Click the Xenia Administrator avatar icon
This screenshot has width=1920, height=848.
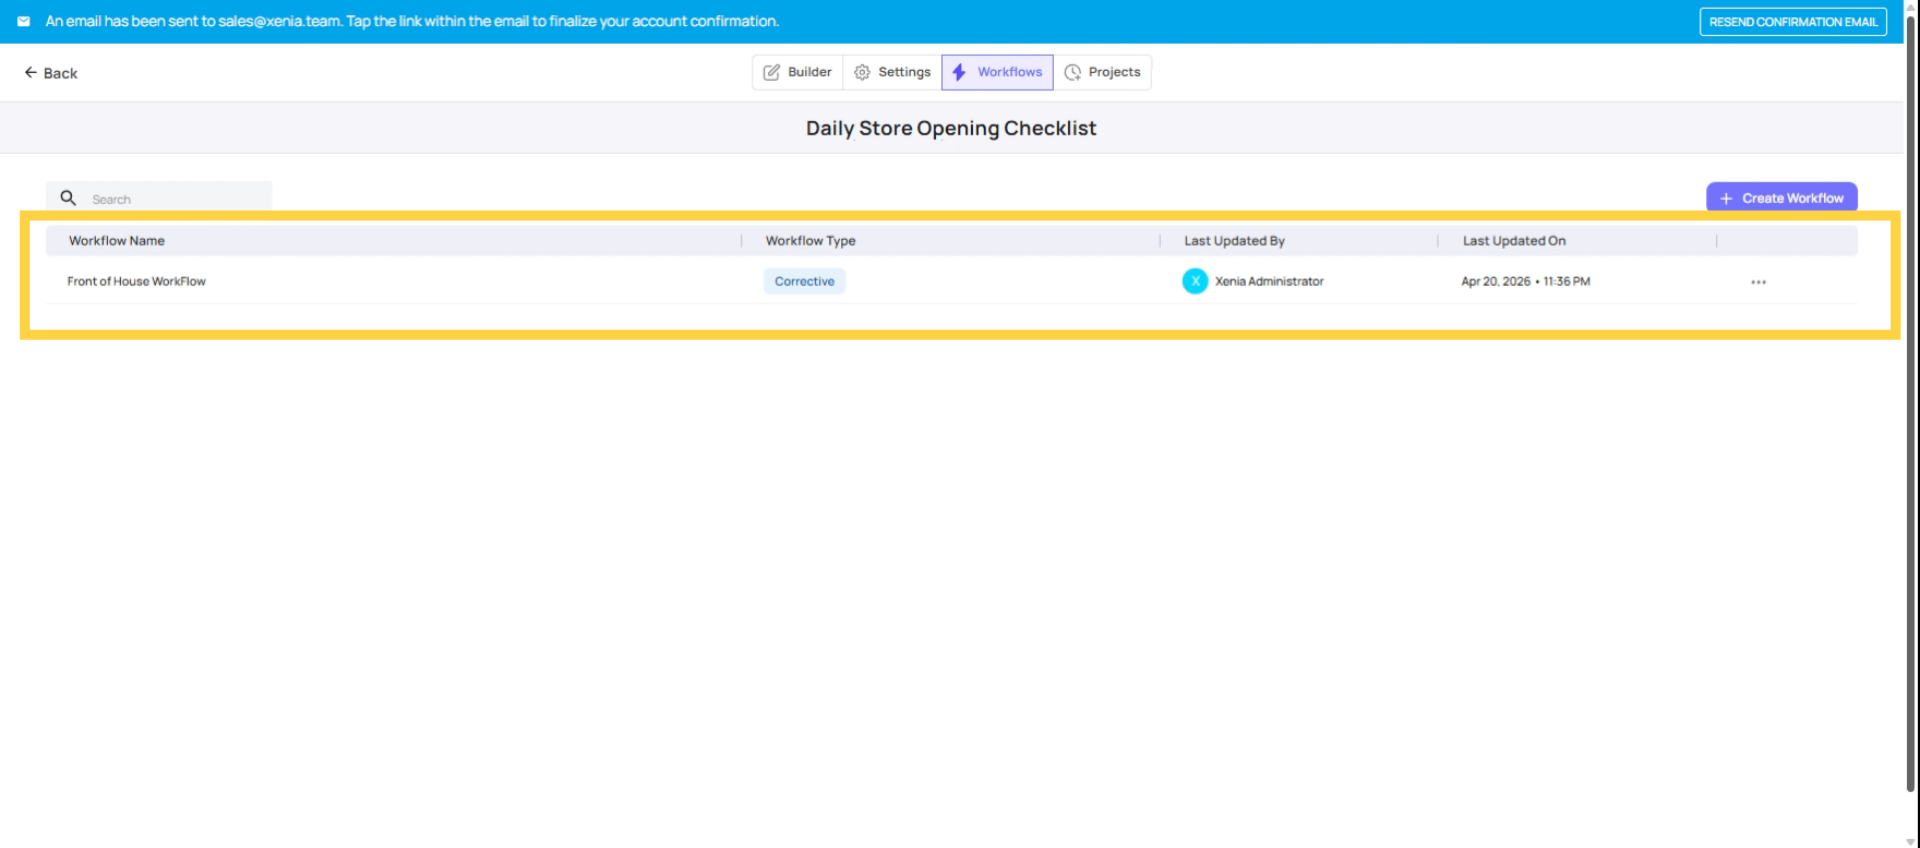(1195, 281)
